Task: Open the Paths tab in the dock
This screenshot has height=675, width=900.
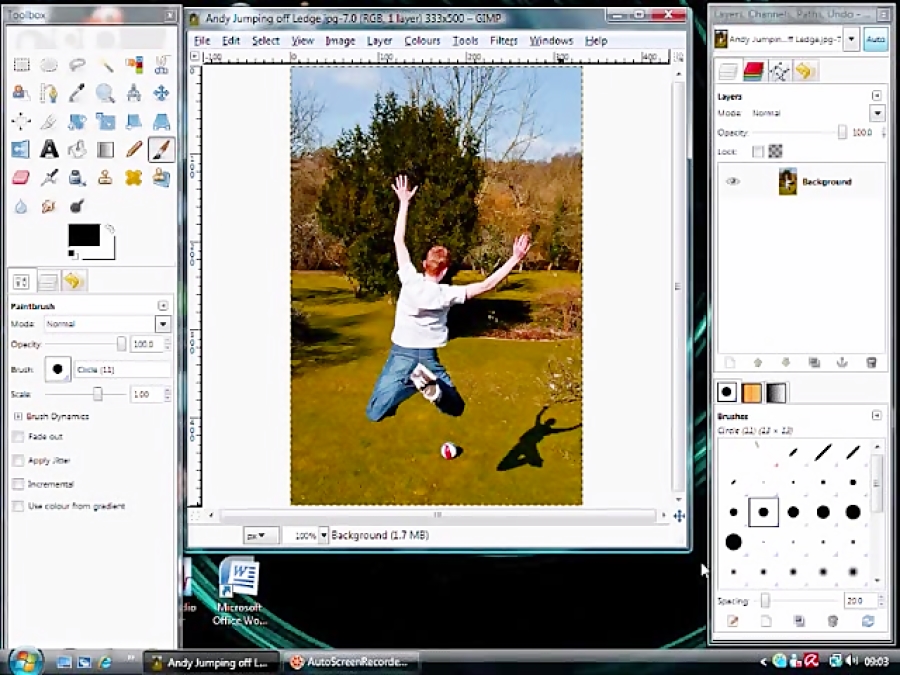Action: coord(779,71)
